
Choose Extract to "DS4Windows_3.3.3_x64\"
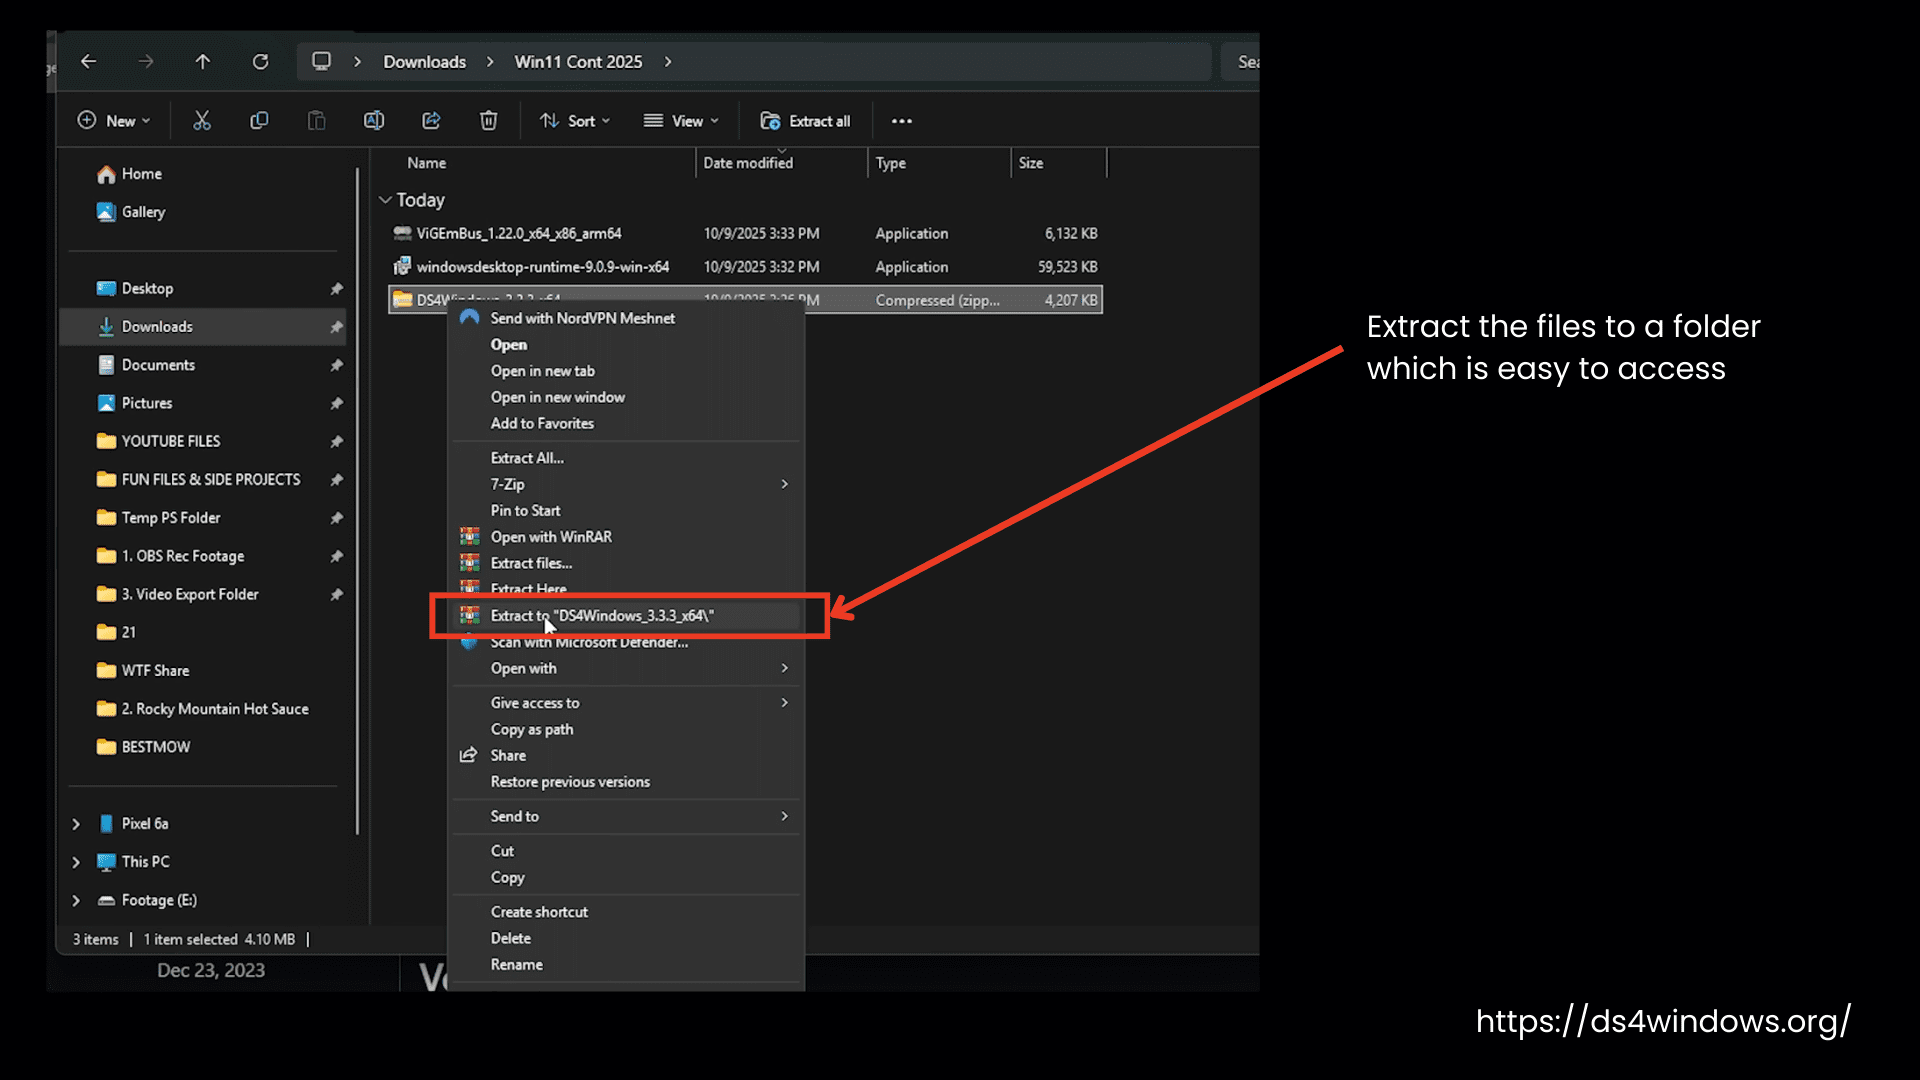[x=626, y=616]
